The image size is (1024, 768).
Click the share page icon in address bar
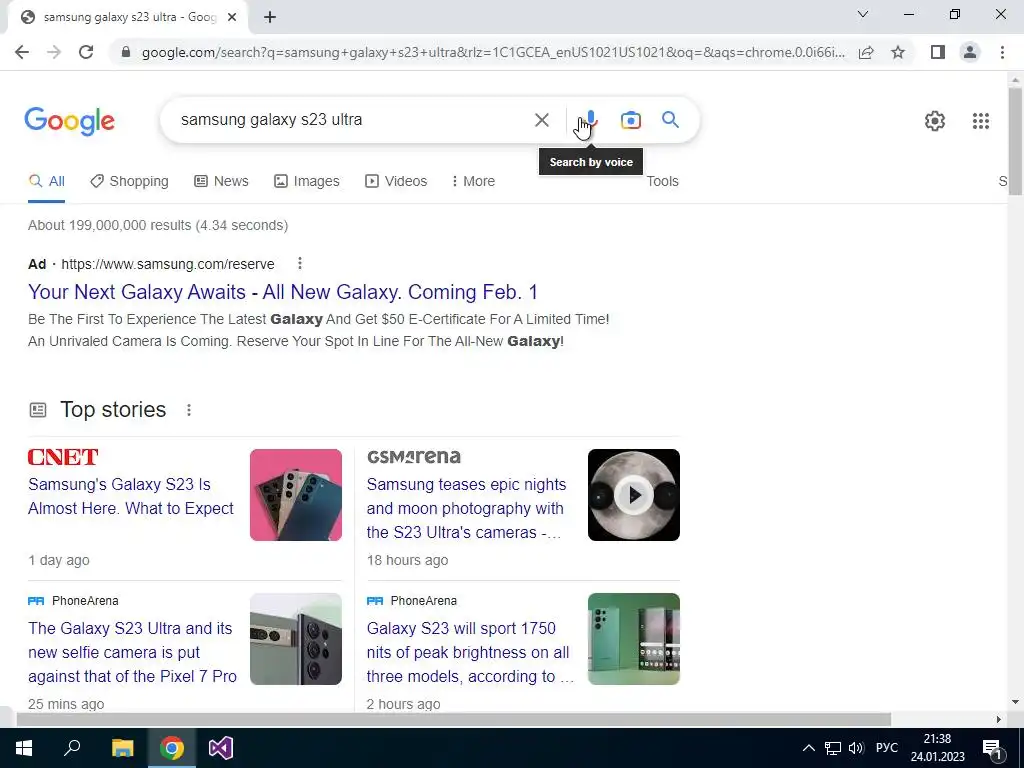pos(866,52)
